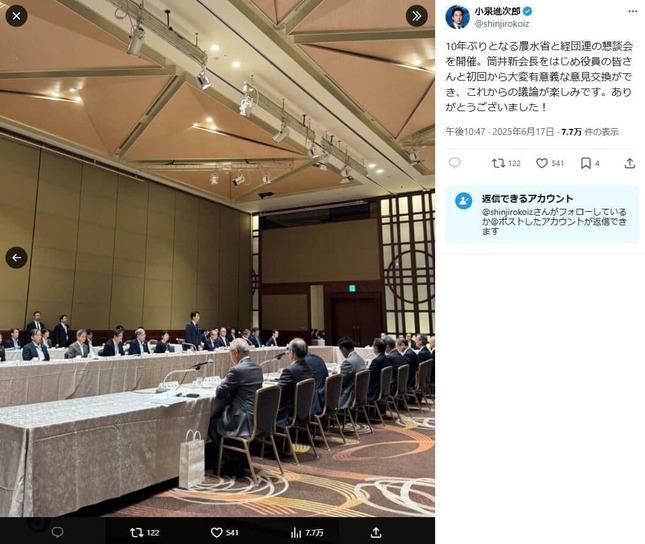Viewport: 645px width, 544px height.
Task: Close the photo viewer with X icon
Action: tap(16, 16)
